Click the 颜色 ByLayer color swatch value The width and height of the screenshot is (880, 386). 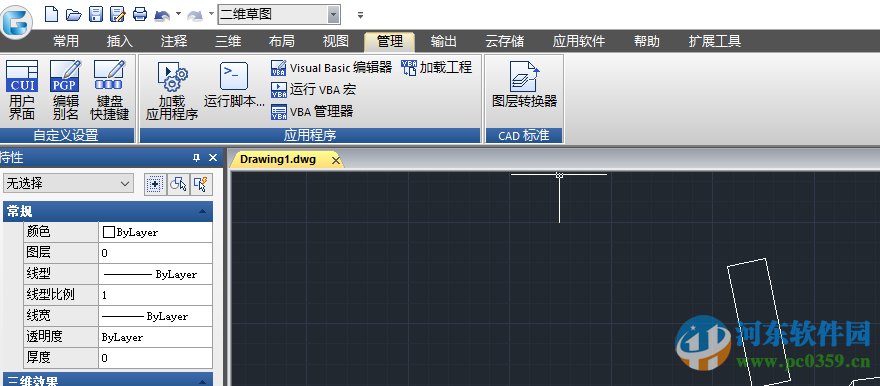(155, 232)
